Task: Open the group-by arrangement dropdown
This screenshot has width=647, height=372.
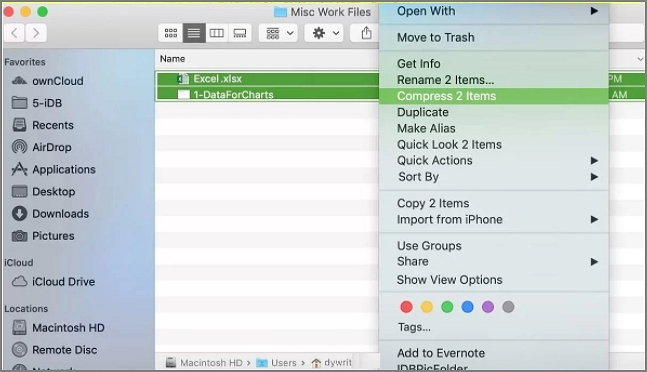Action: coord(279,33)
